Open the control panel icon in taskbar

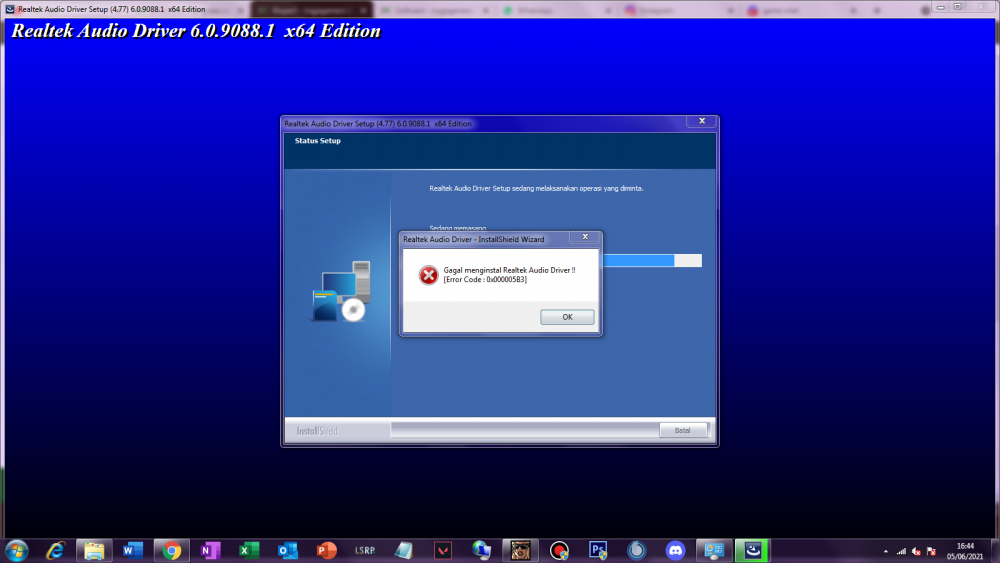pos(714,550)
